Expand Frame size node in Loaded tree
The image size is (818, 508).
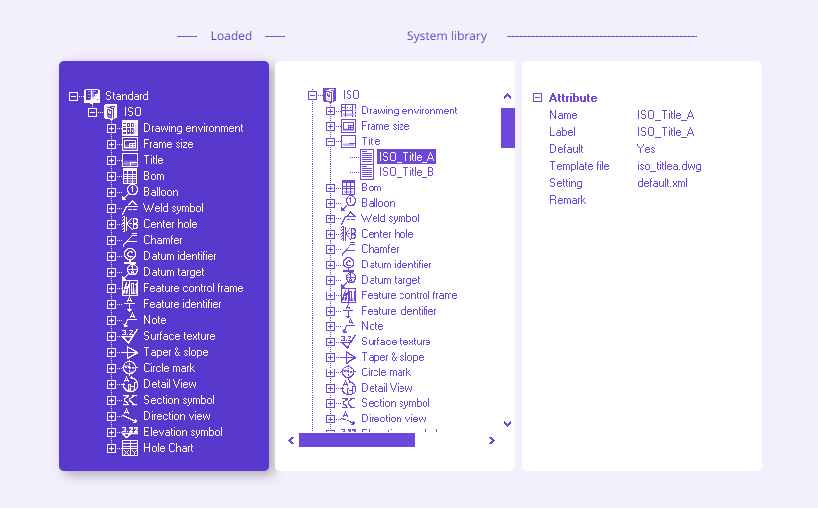point(112,144)
